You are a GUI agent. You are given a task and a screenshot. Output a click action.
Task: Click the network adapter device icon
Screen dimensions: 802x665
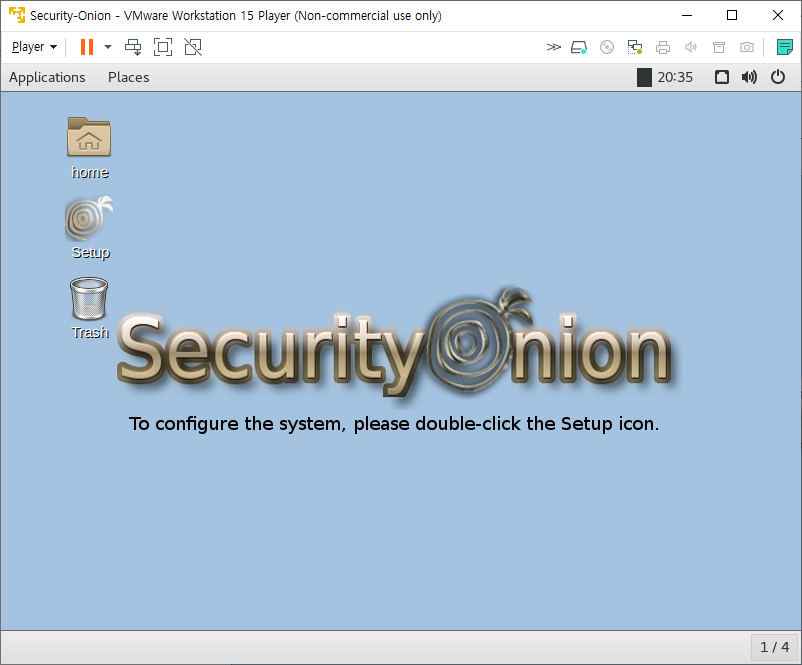635,48
